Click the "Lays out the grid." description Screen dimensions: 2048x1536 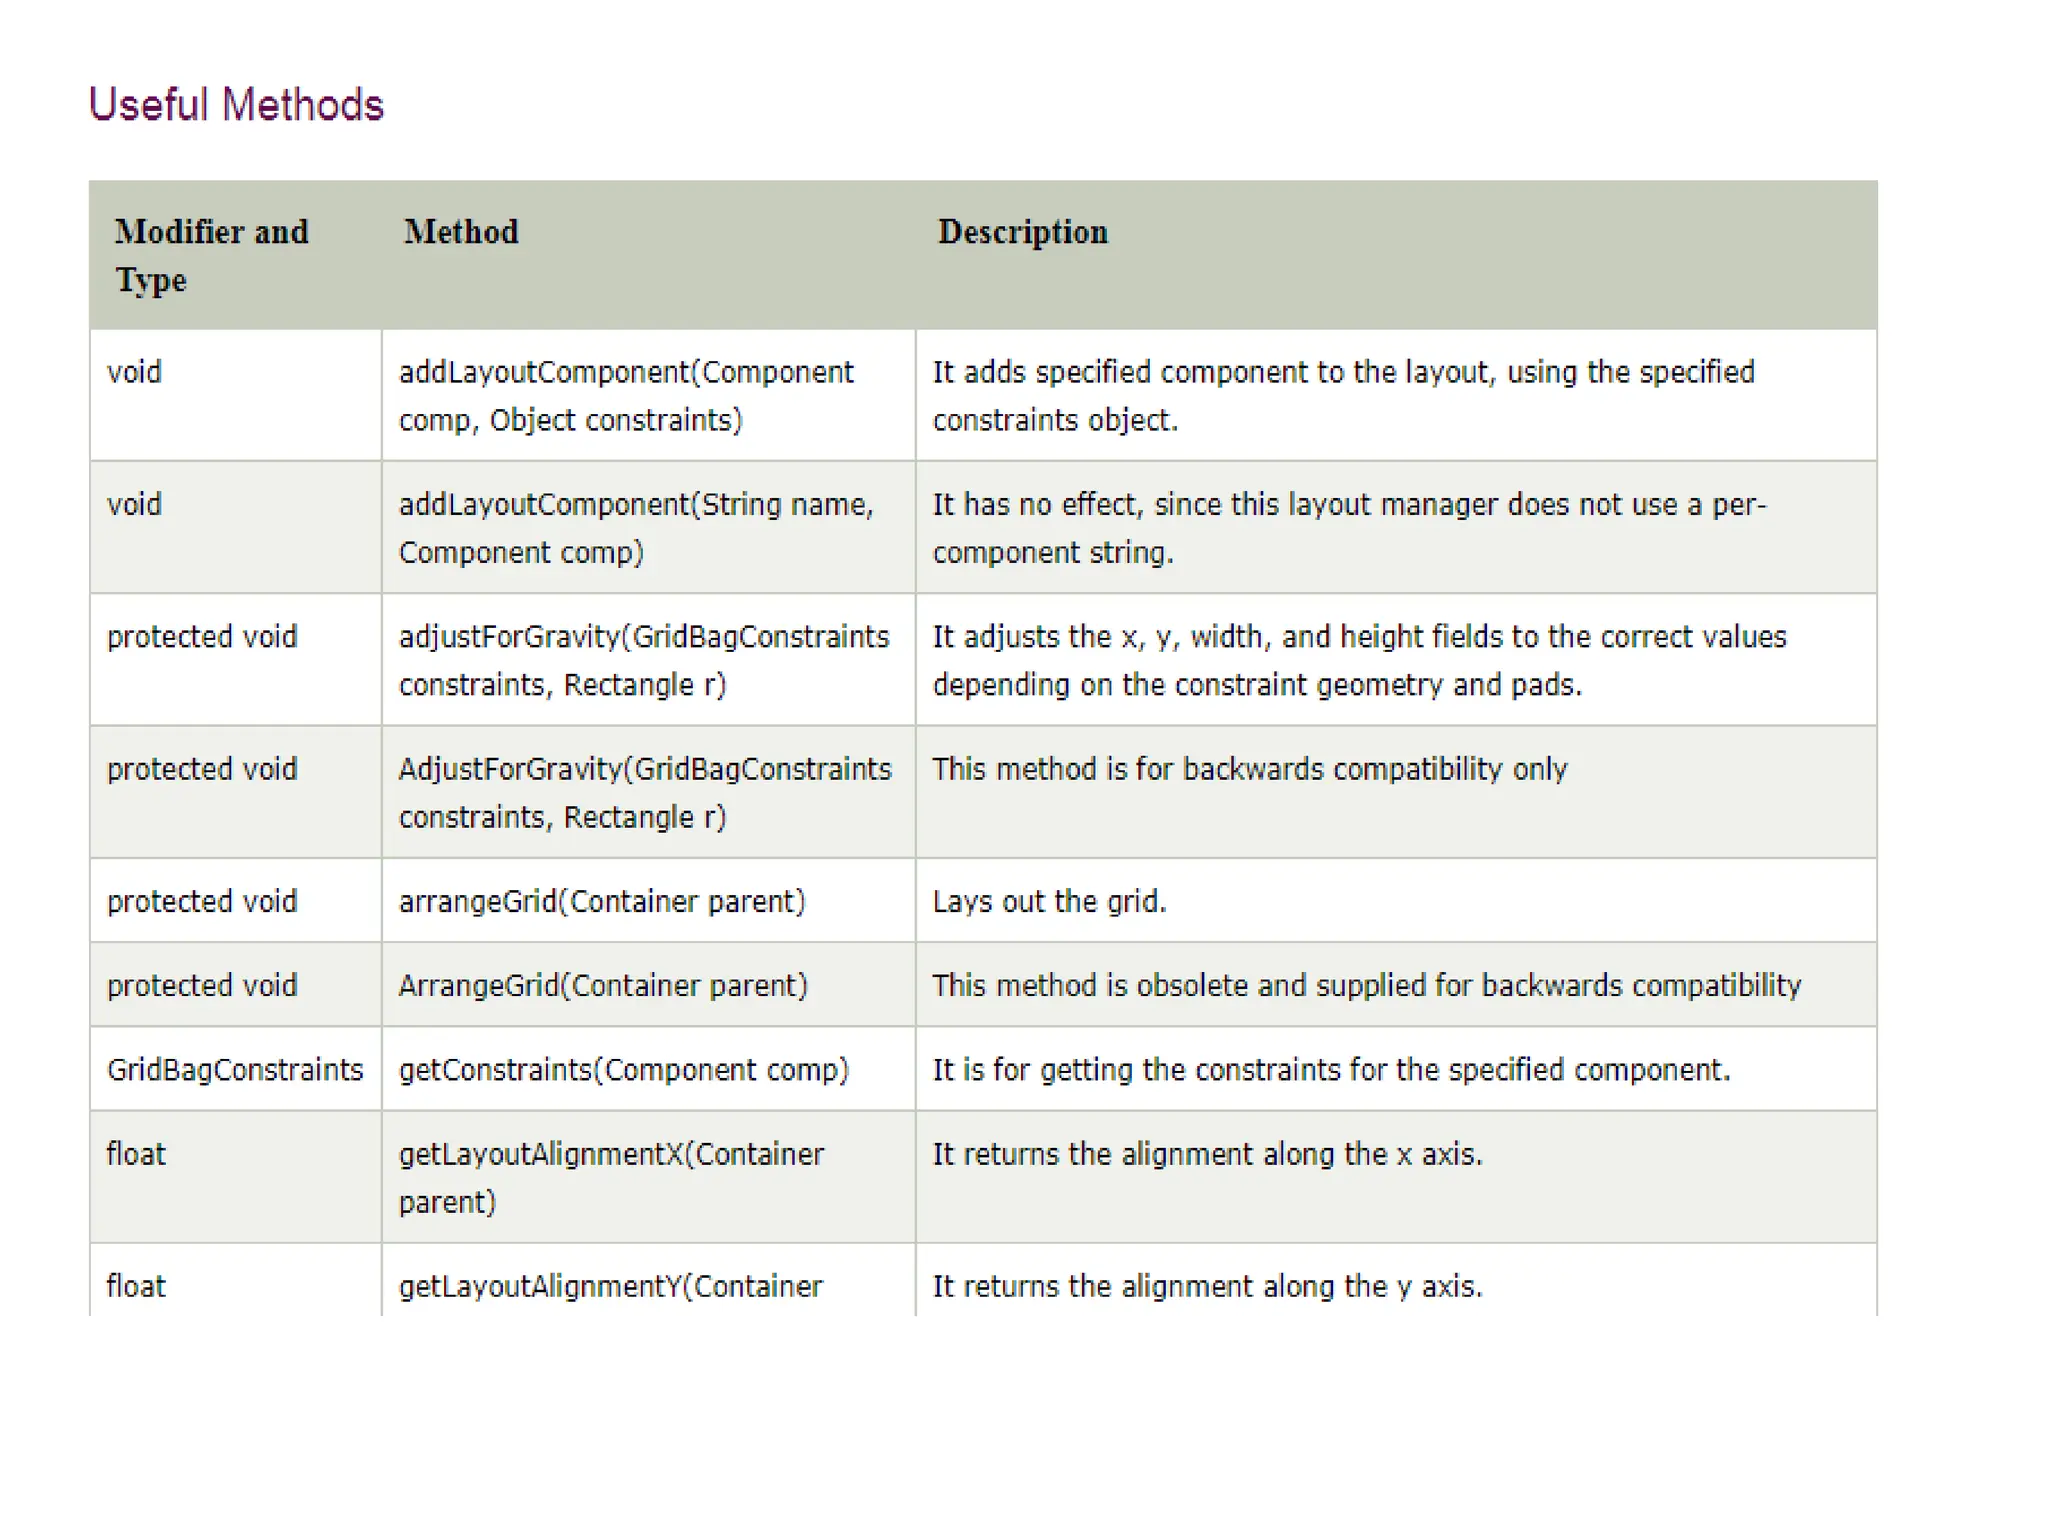1049,901
